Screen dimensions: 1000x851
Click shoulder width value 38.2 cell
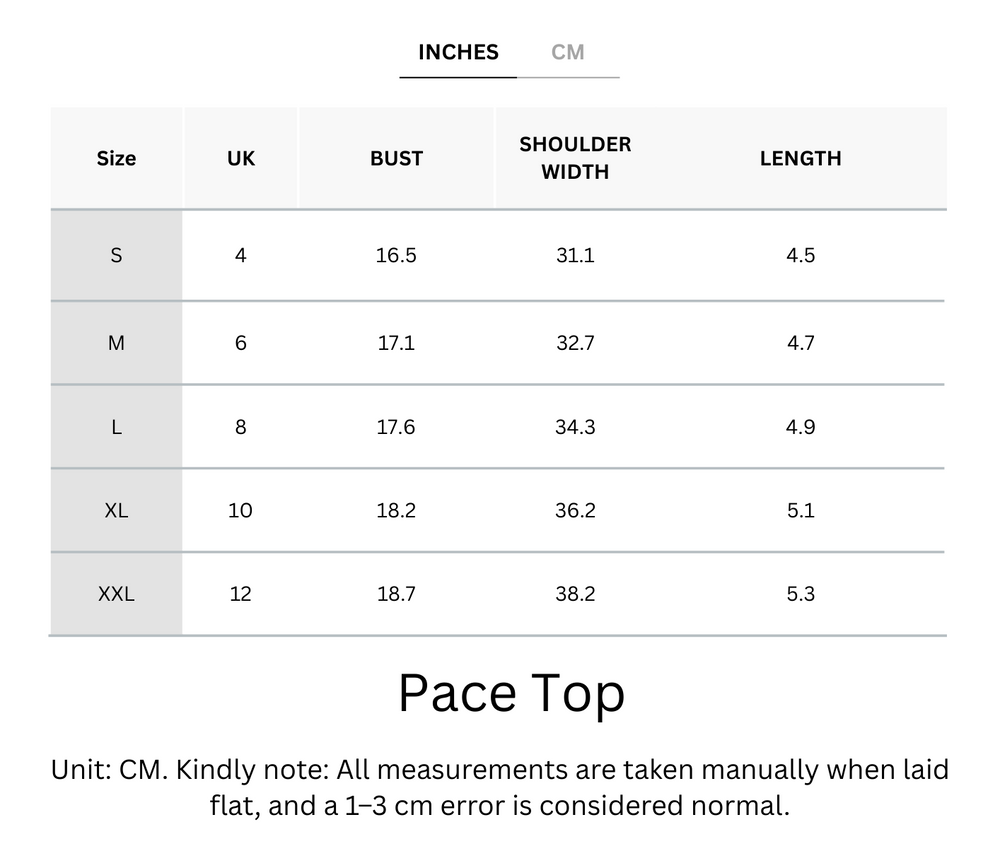pyautogui.click(x=575, y=594)
